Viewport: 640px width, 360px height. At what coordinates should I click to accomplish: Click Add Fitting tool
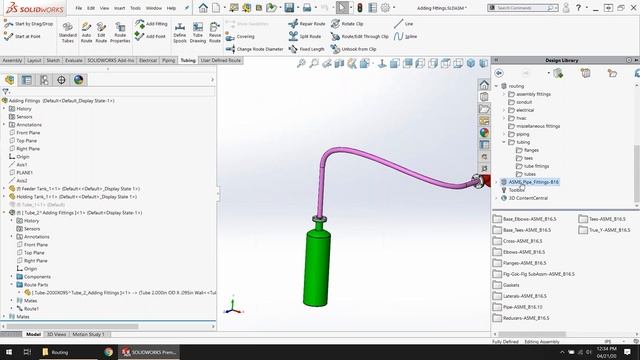(151, 24)
